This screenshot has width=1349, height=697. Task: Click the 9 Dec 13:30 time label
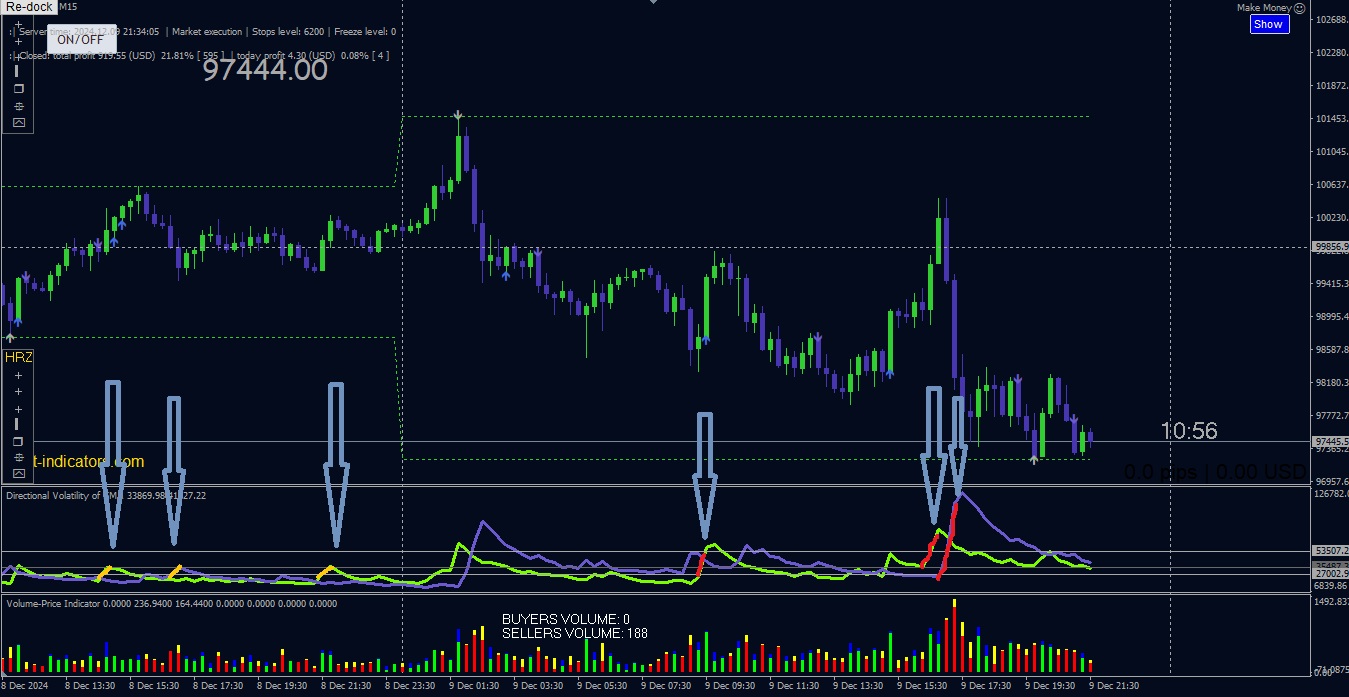(x=859, y=686)
